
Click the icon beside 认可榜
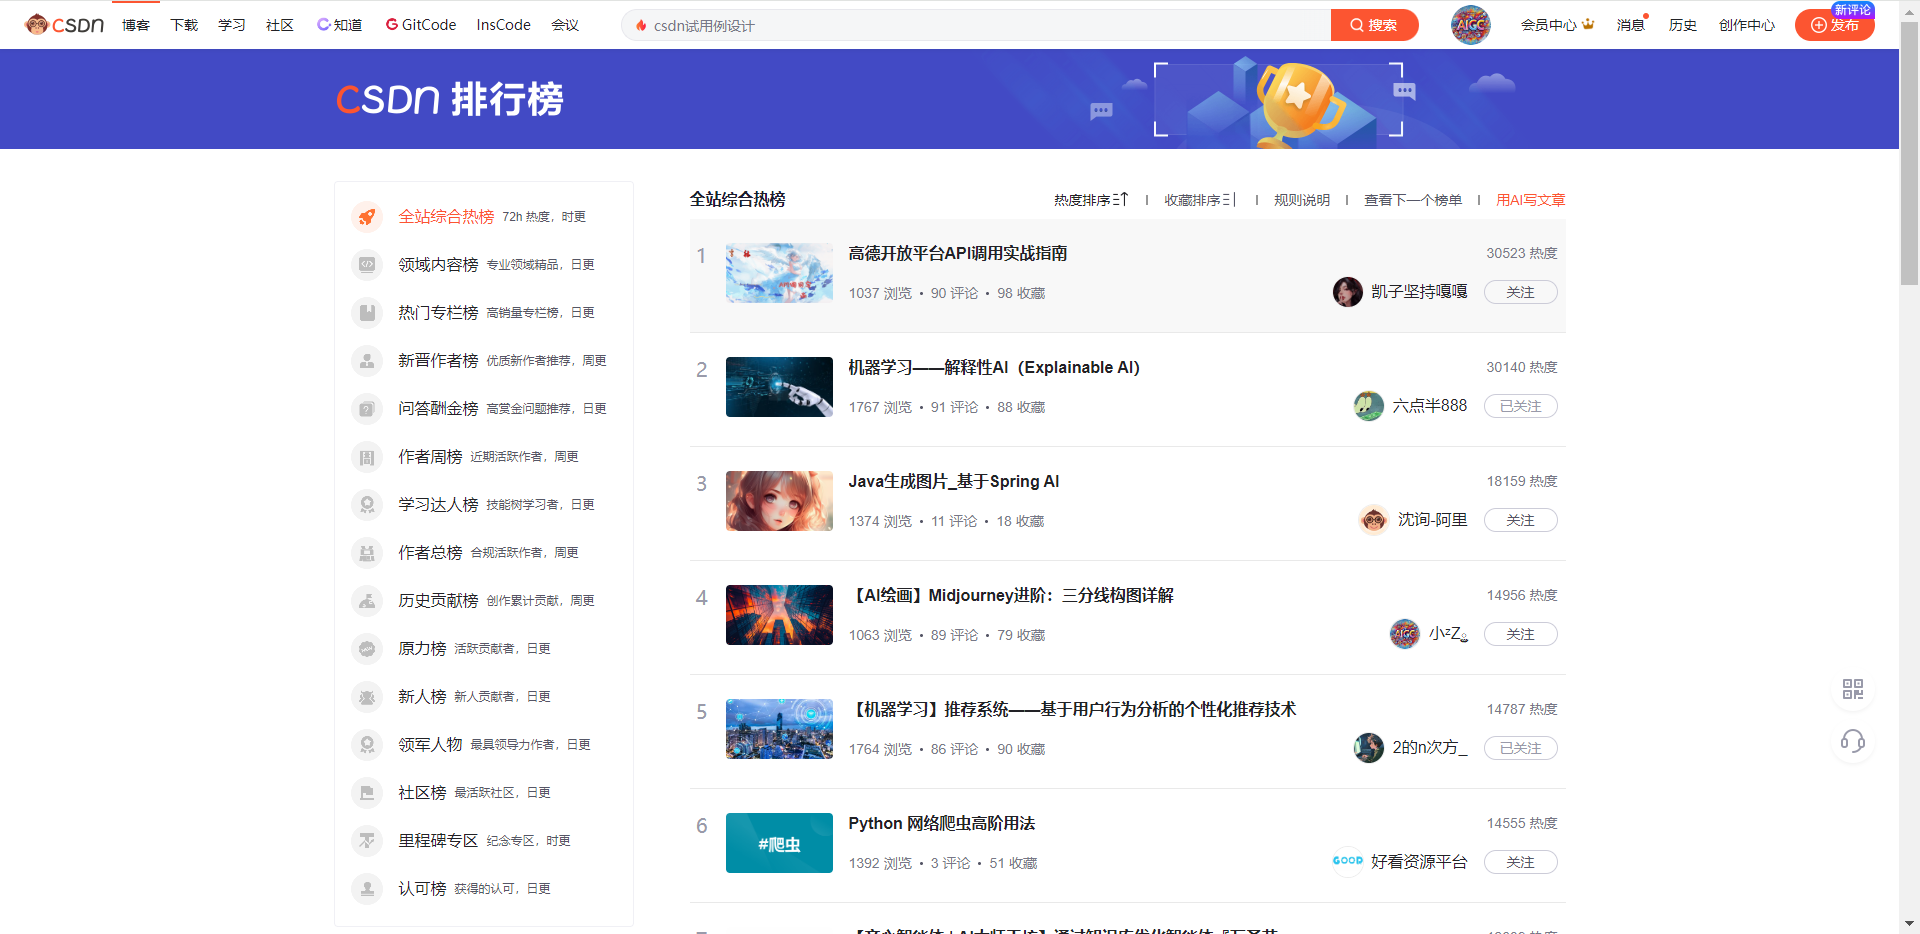[x=367, y=889]
